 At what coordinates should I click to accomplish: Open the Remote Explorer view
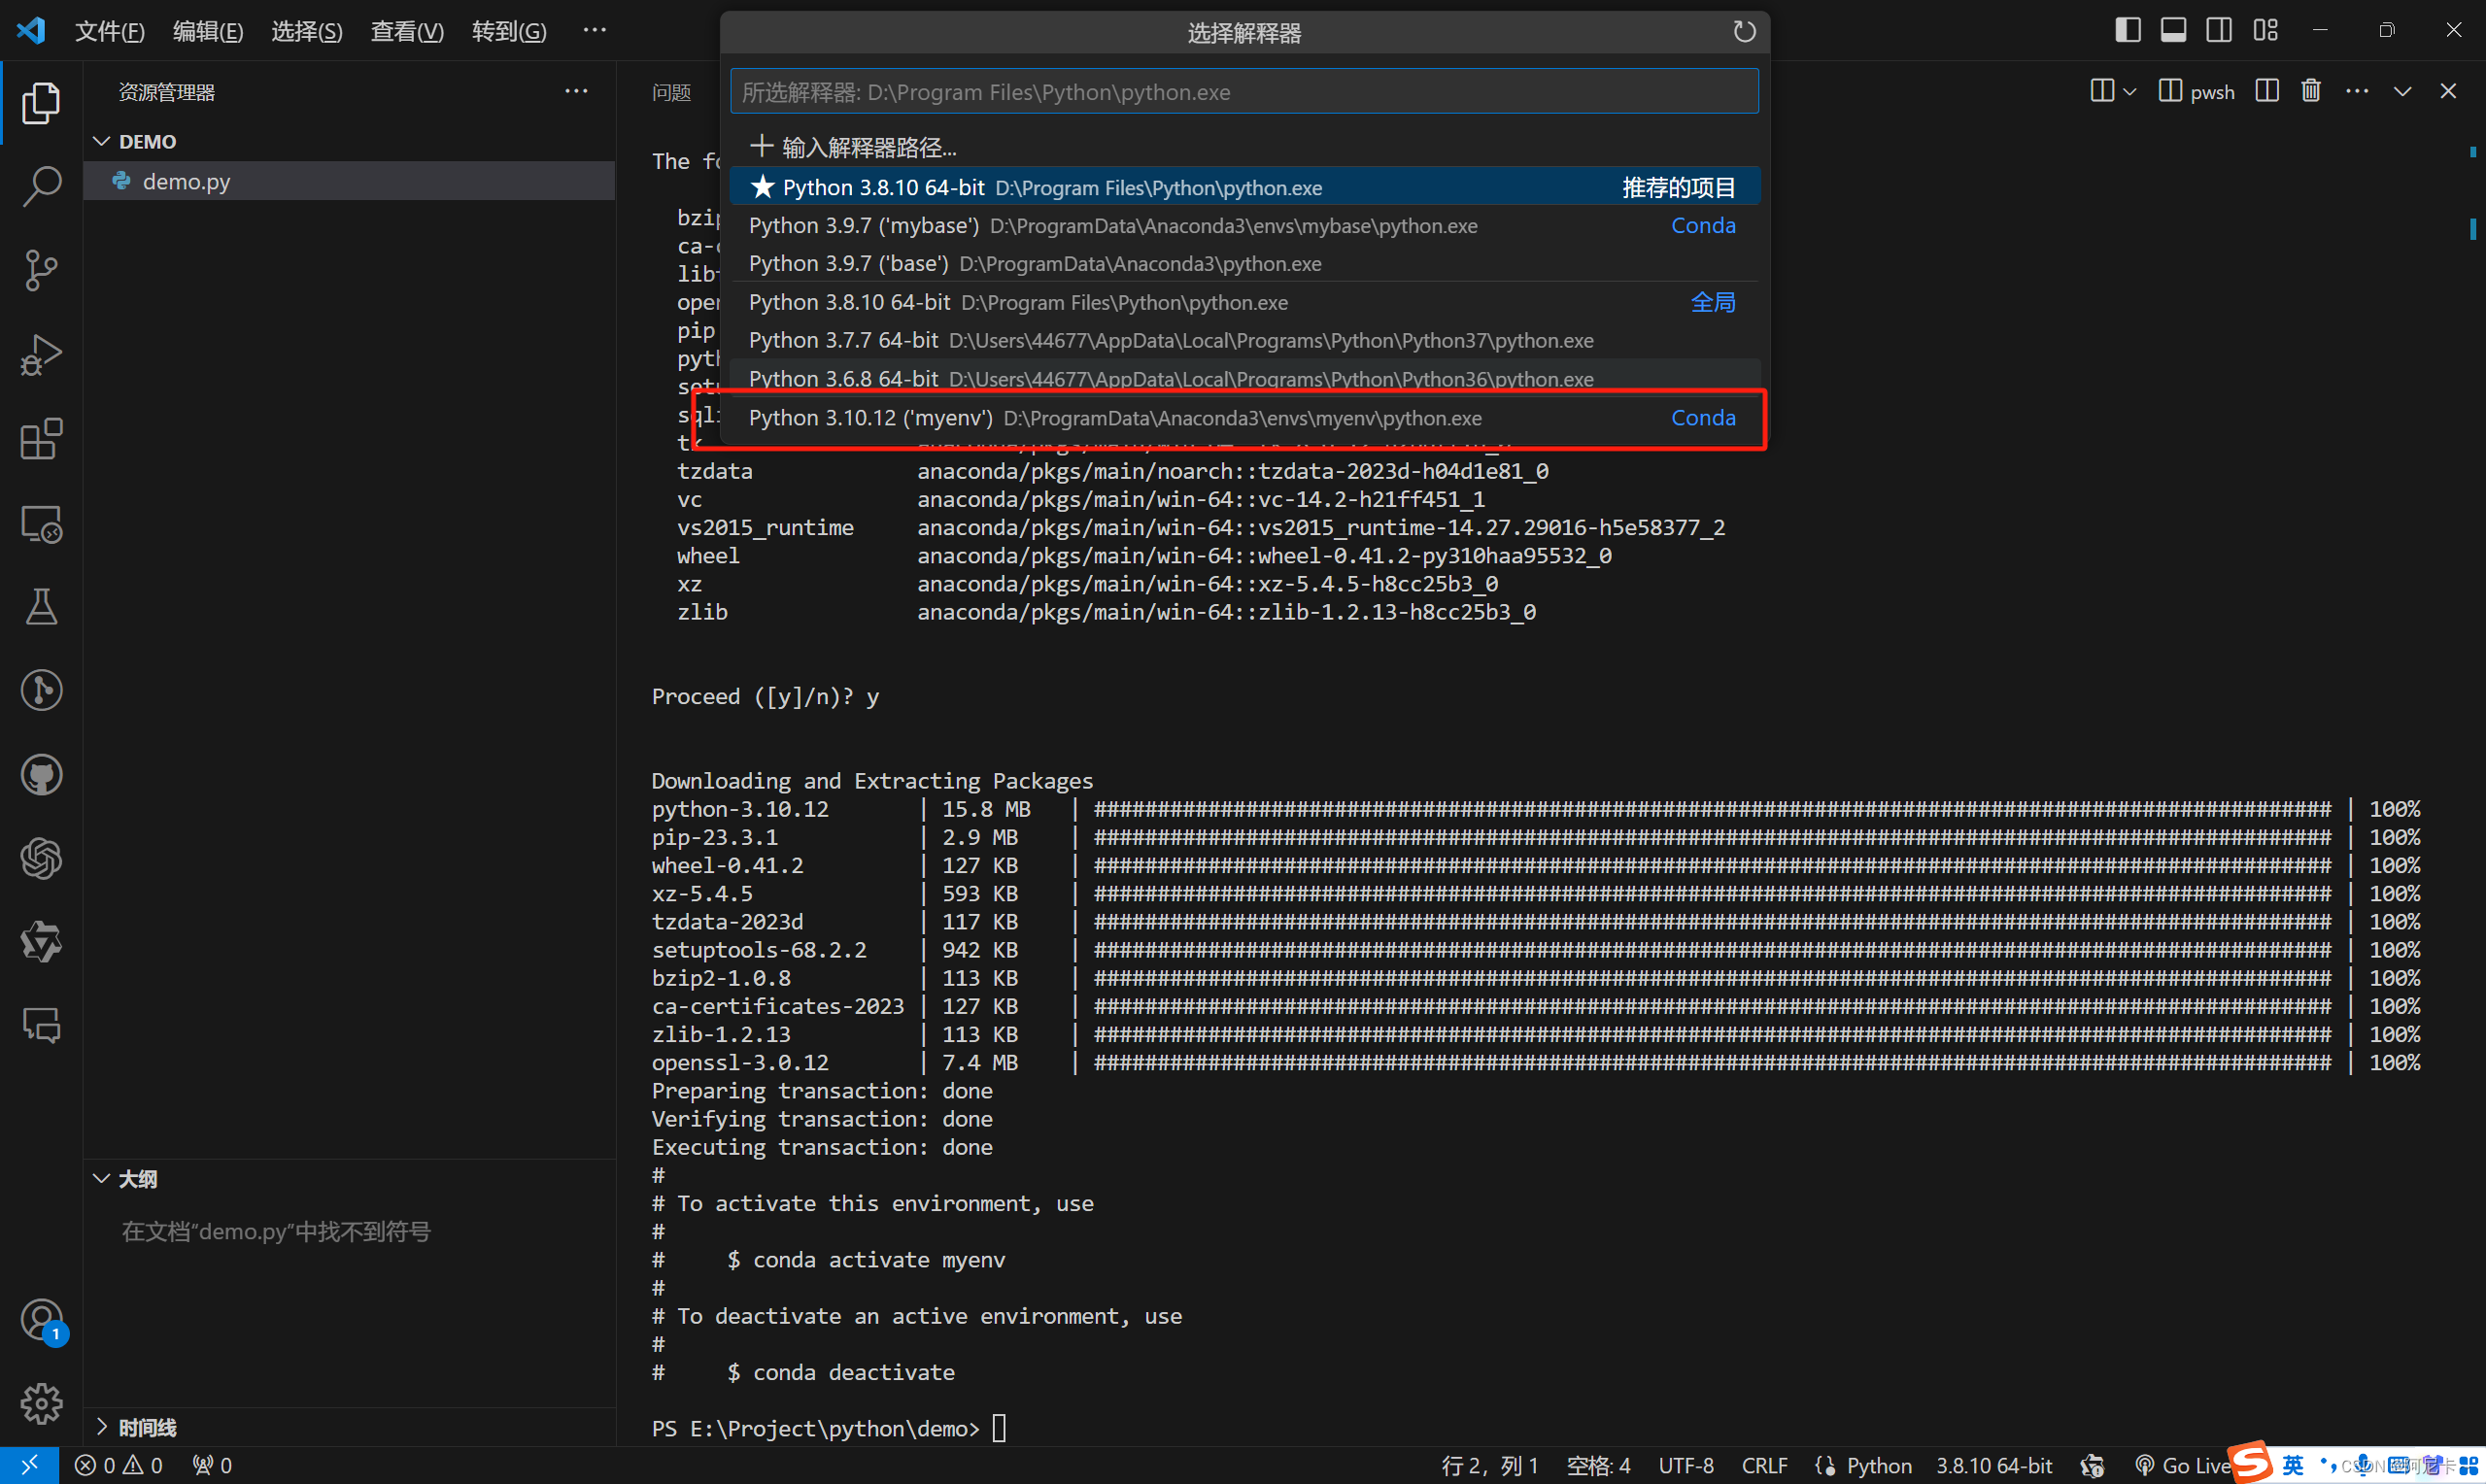(x=41, y=523)
